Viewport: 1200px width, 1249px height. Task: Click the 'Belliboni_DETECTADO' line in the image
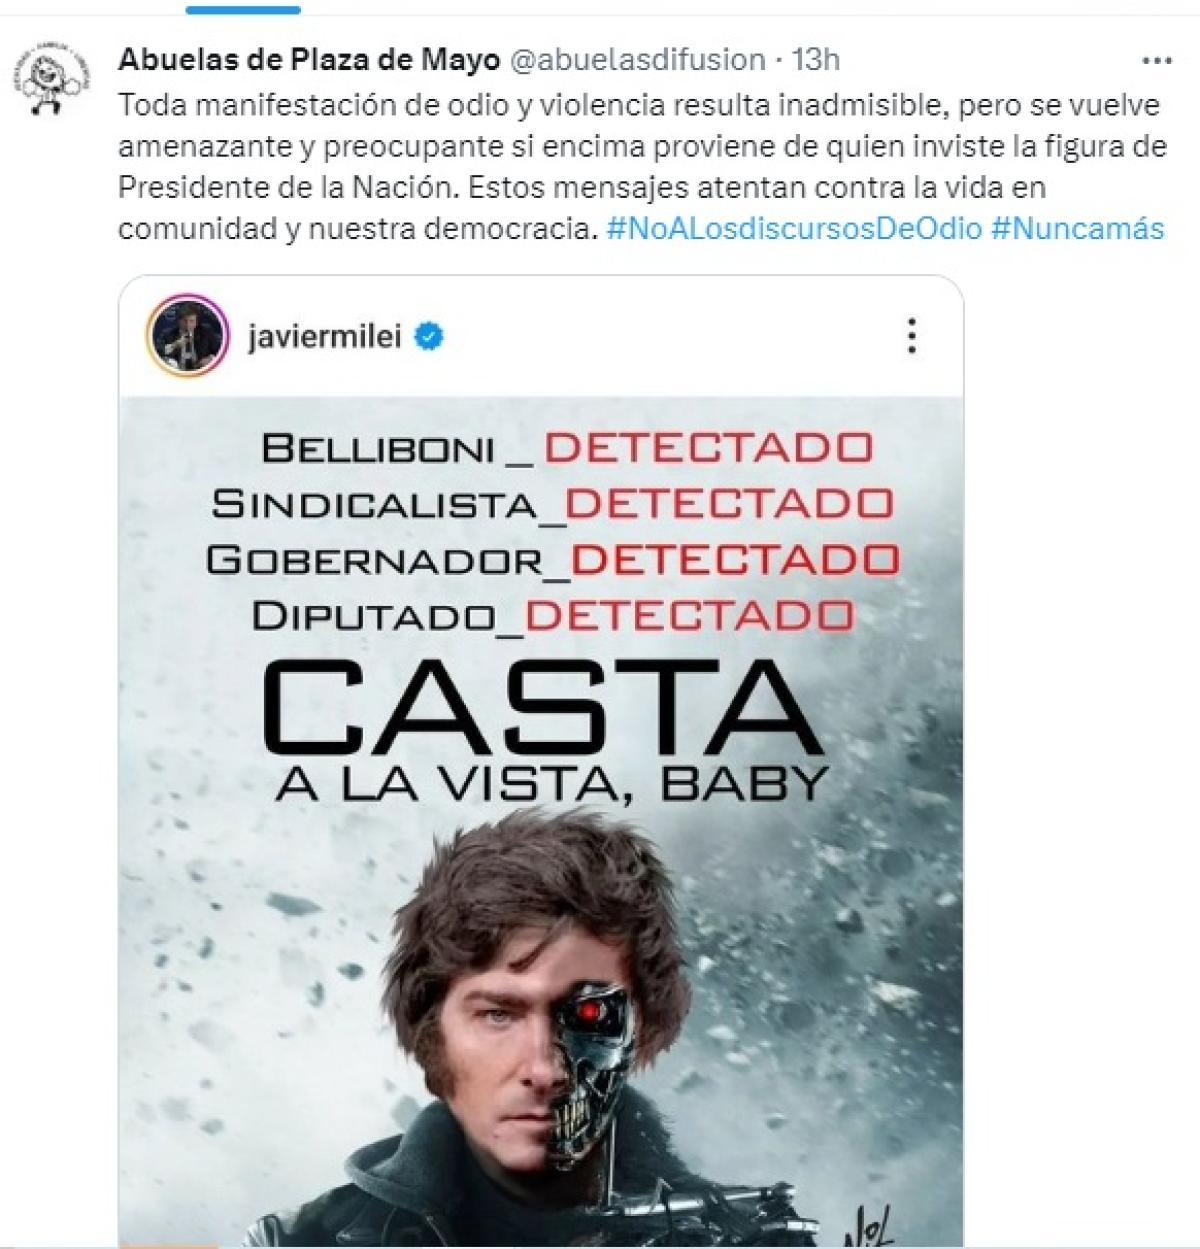[567, 448]
